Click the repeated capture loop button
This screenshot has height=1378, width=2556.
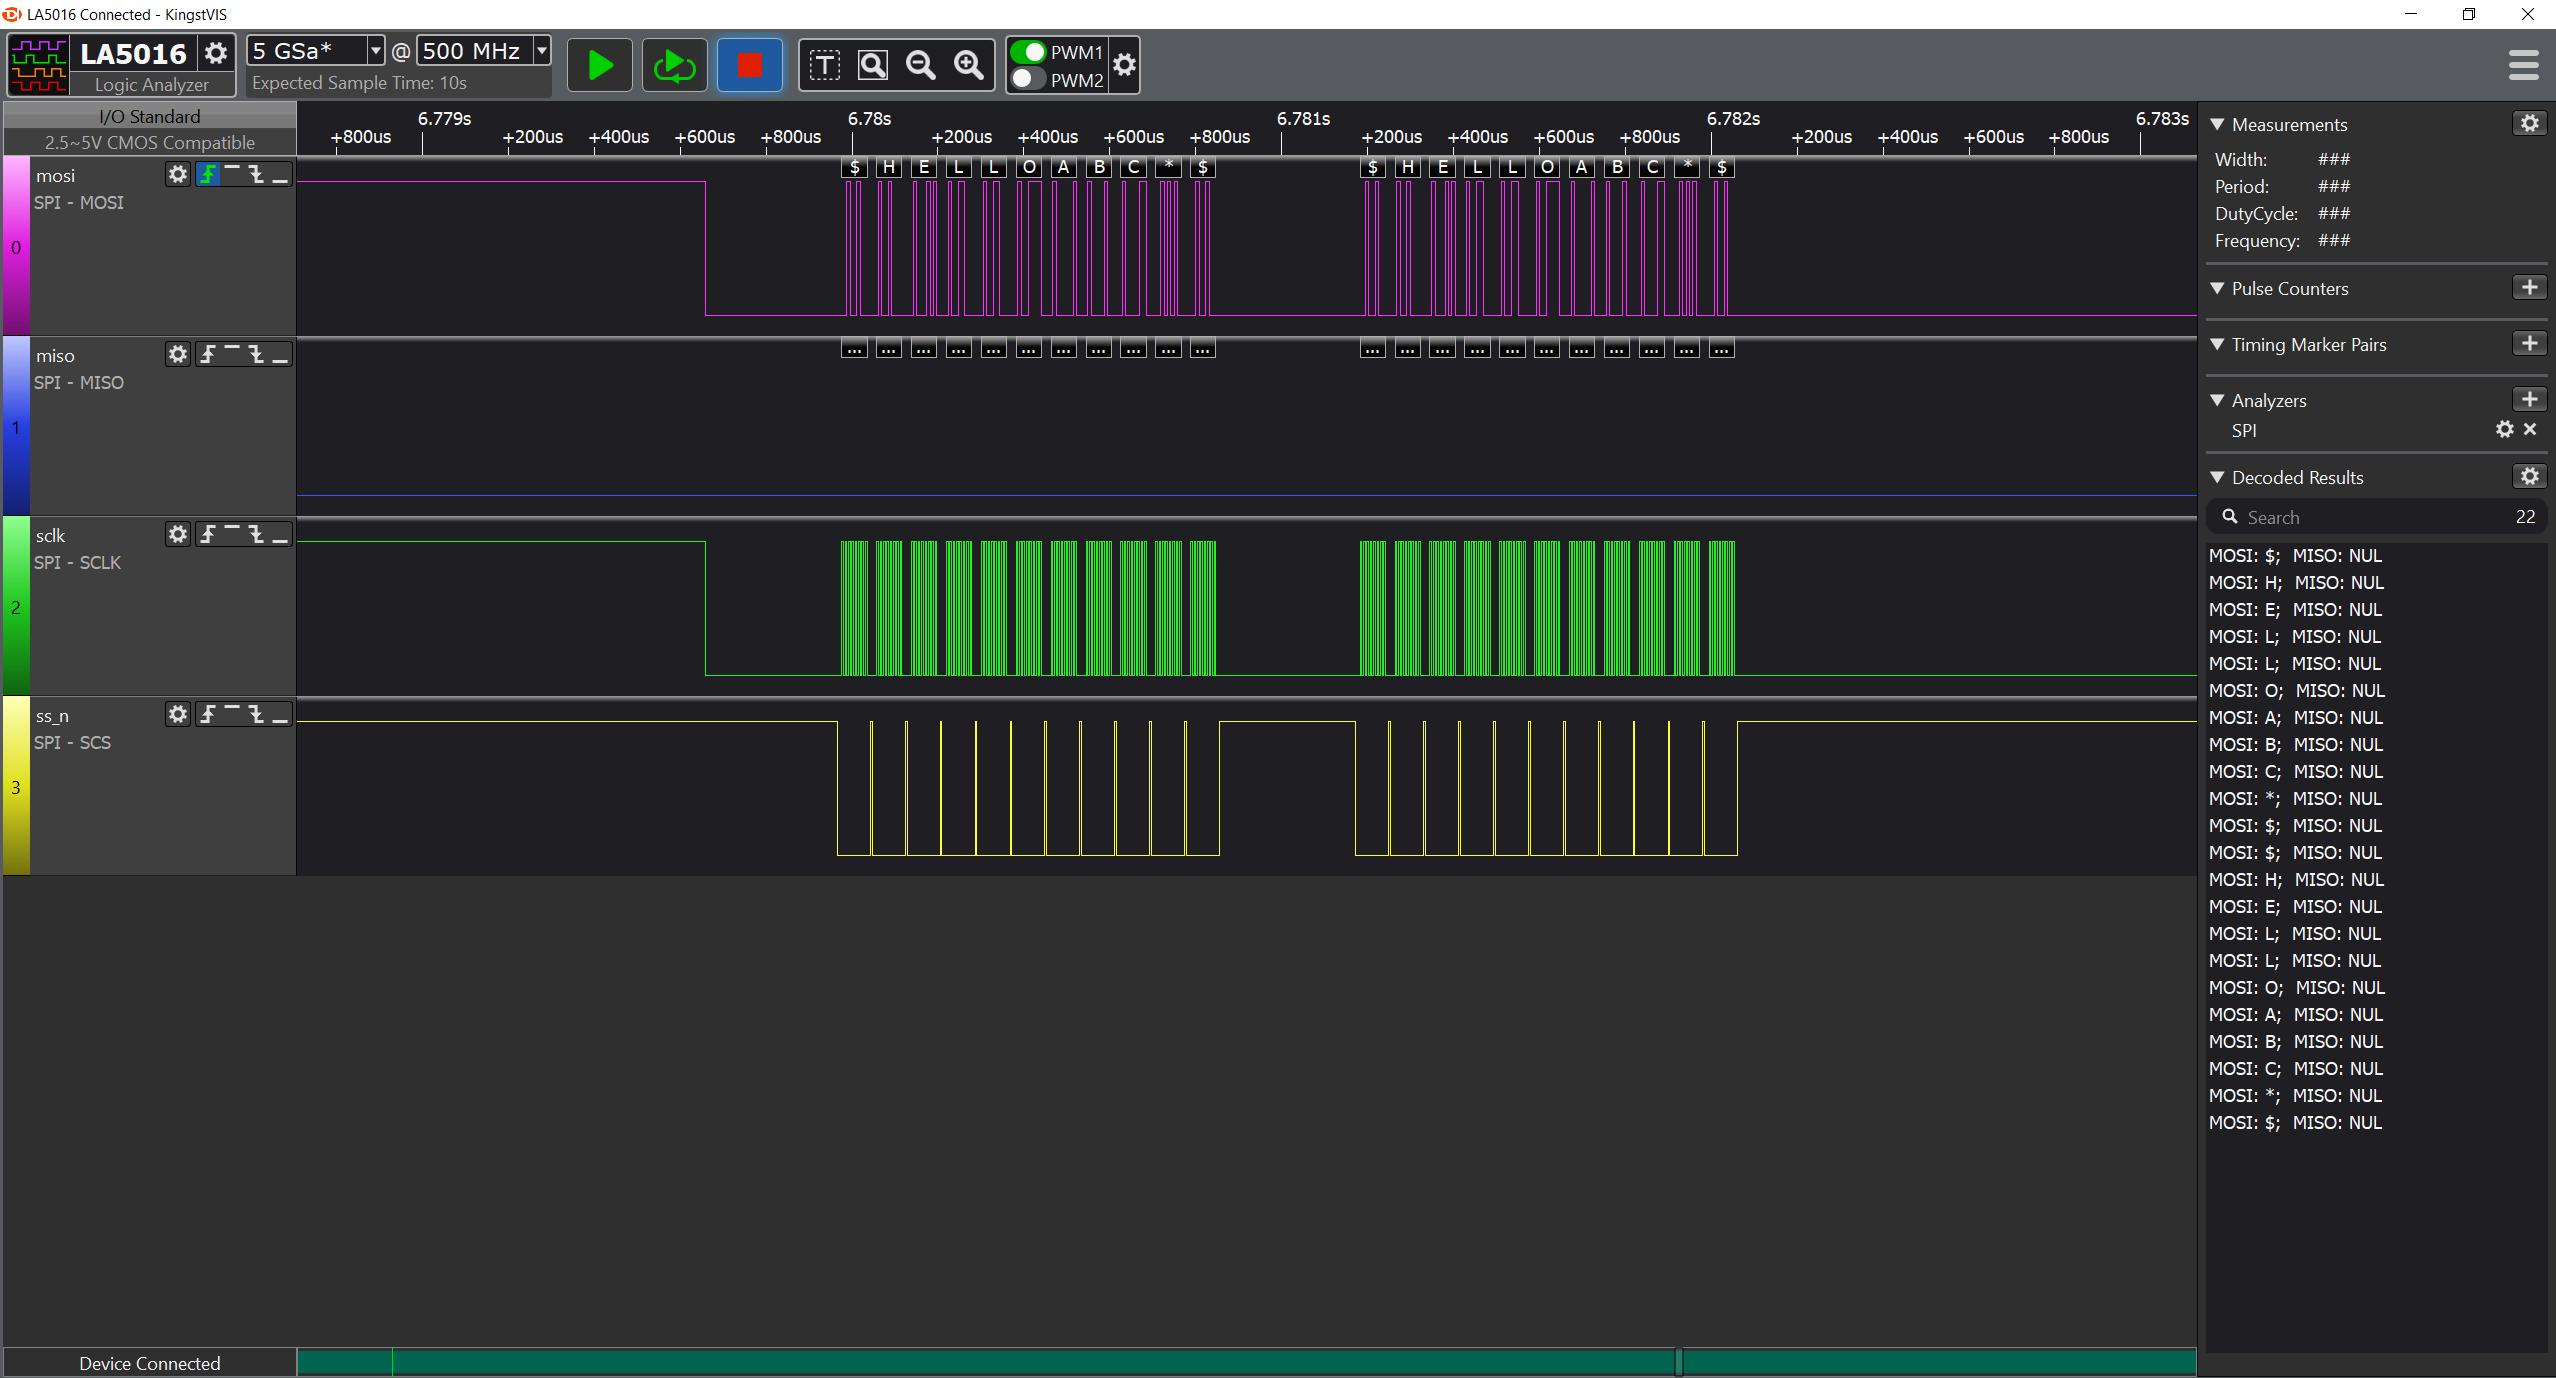coord(674,66)
